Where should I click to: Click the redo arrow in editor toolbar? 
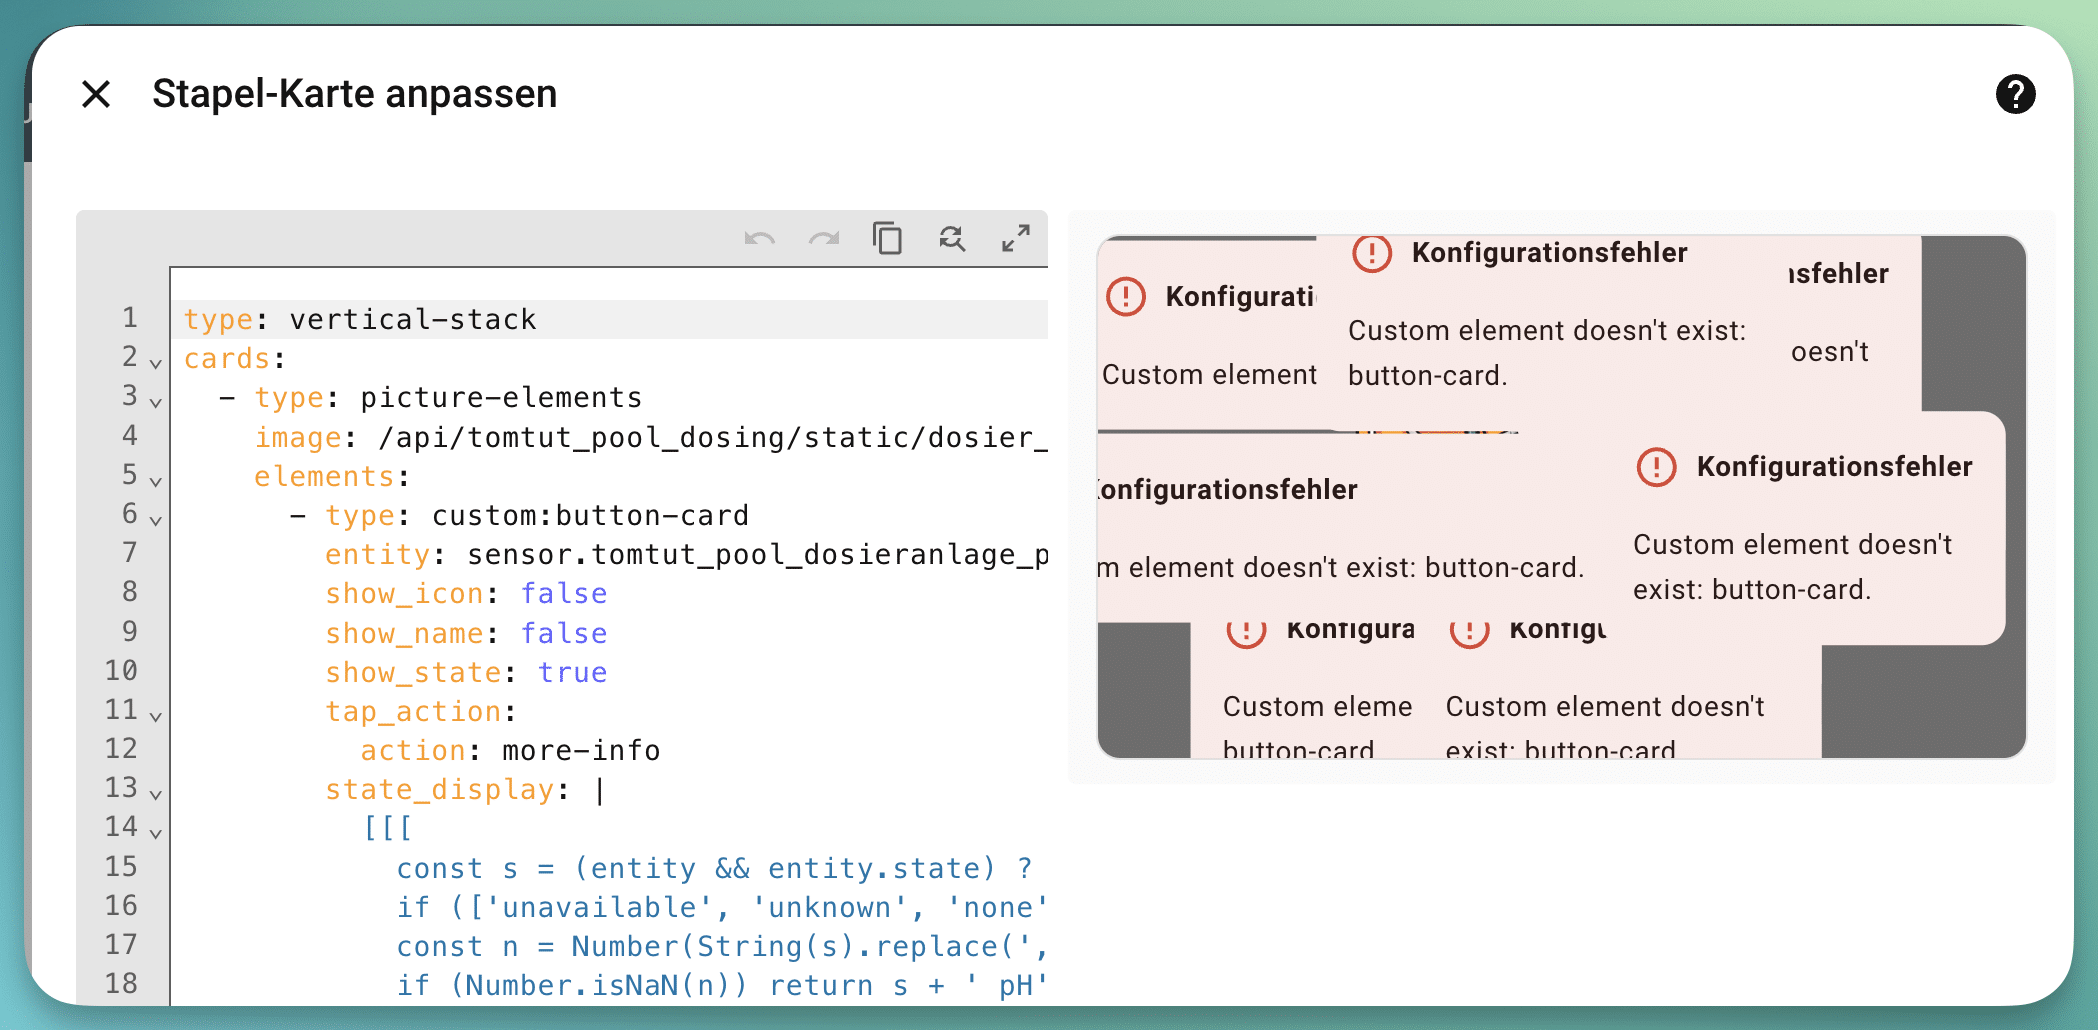click(x=824, y=239)
